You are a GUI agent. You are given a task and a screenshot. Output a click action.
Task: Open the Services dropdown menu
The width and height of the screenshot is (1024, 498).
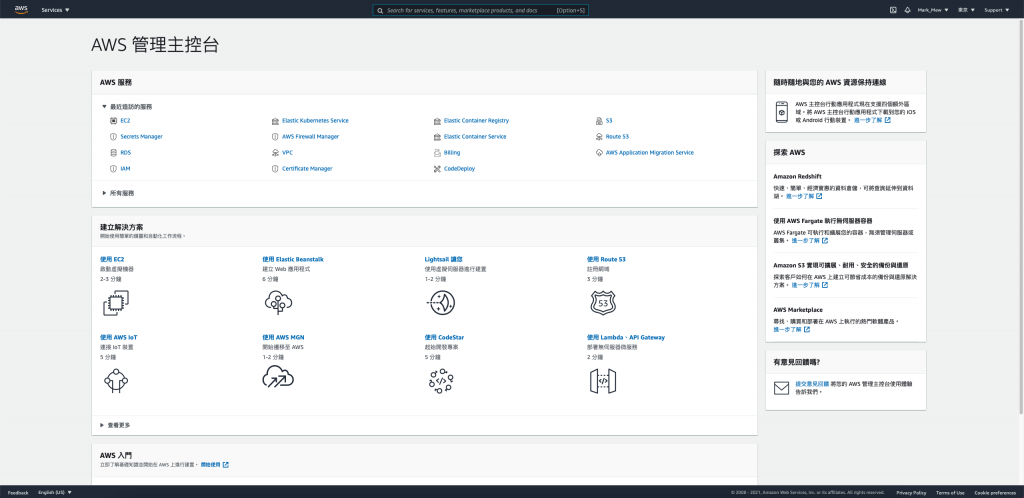pyautogui.click(x=56, y=10)
